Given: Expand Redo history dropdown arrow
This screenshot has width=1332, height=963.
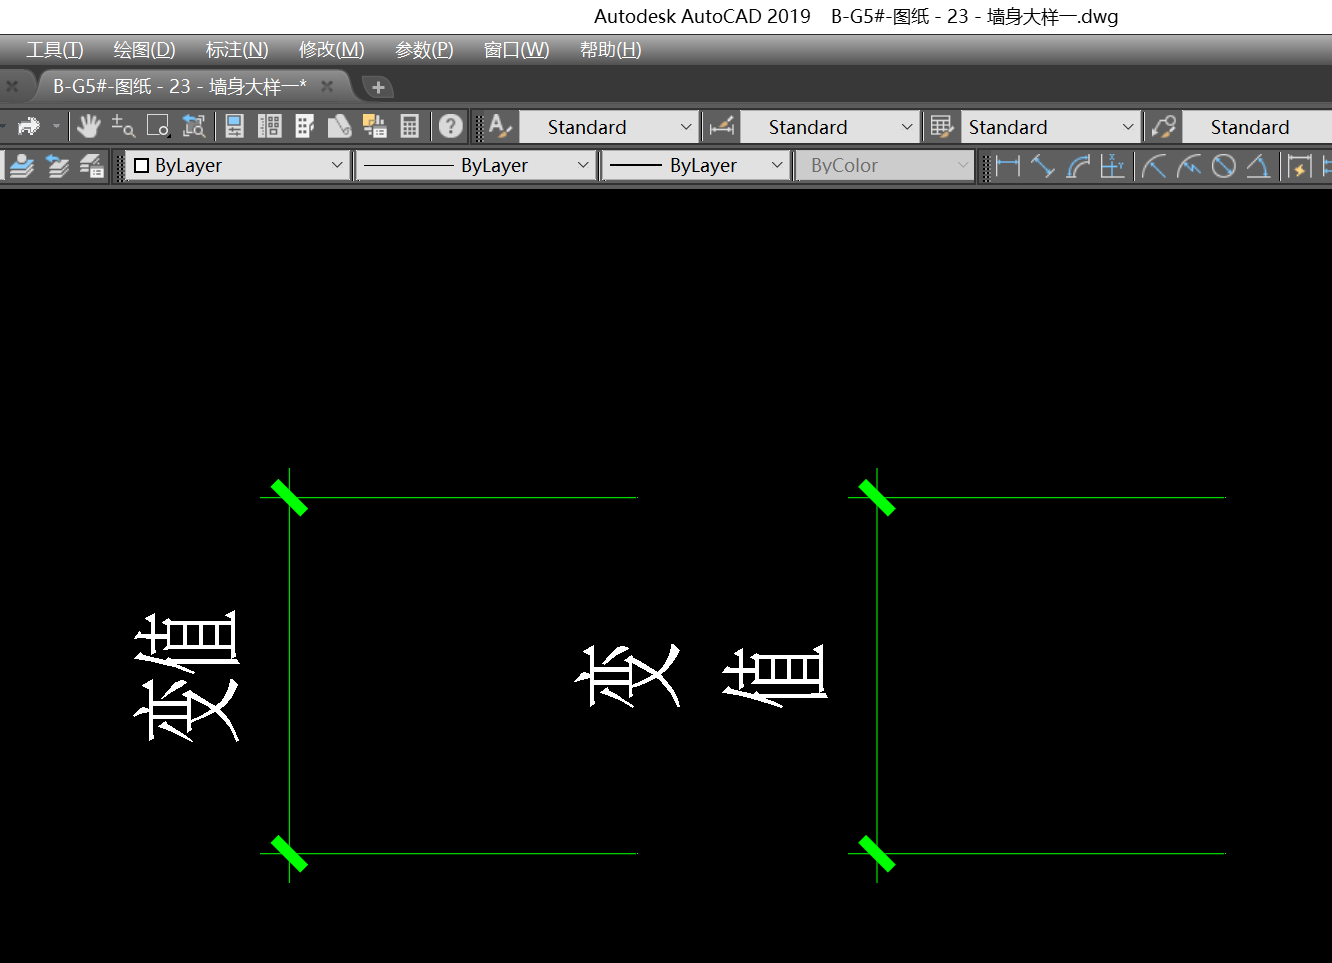Looking at the screenshot, I should 56,126.
